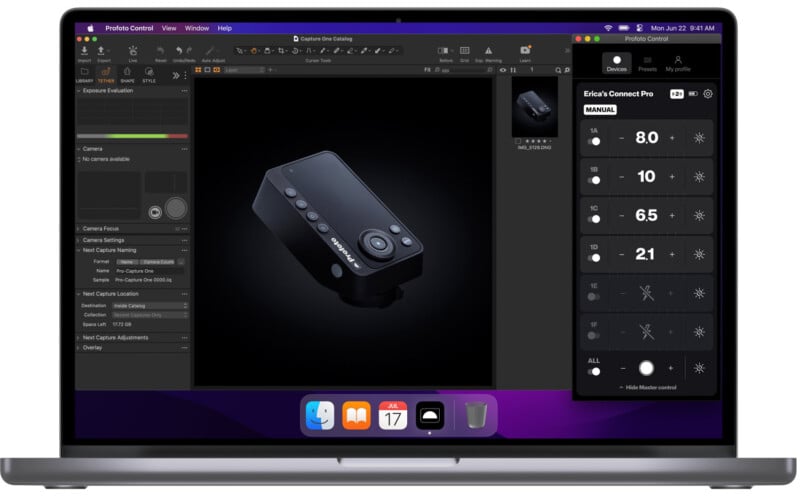Increase group 1D power with plus
The width and height of the screenshot is (800, 496).
pos(672,254)
